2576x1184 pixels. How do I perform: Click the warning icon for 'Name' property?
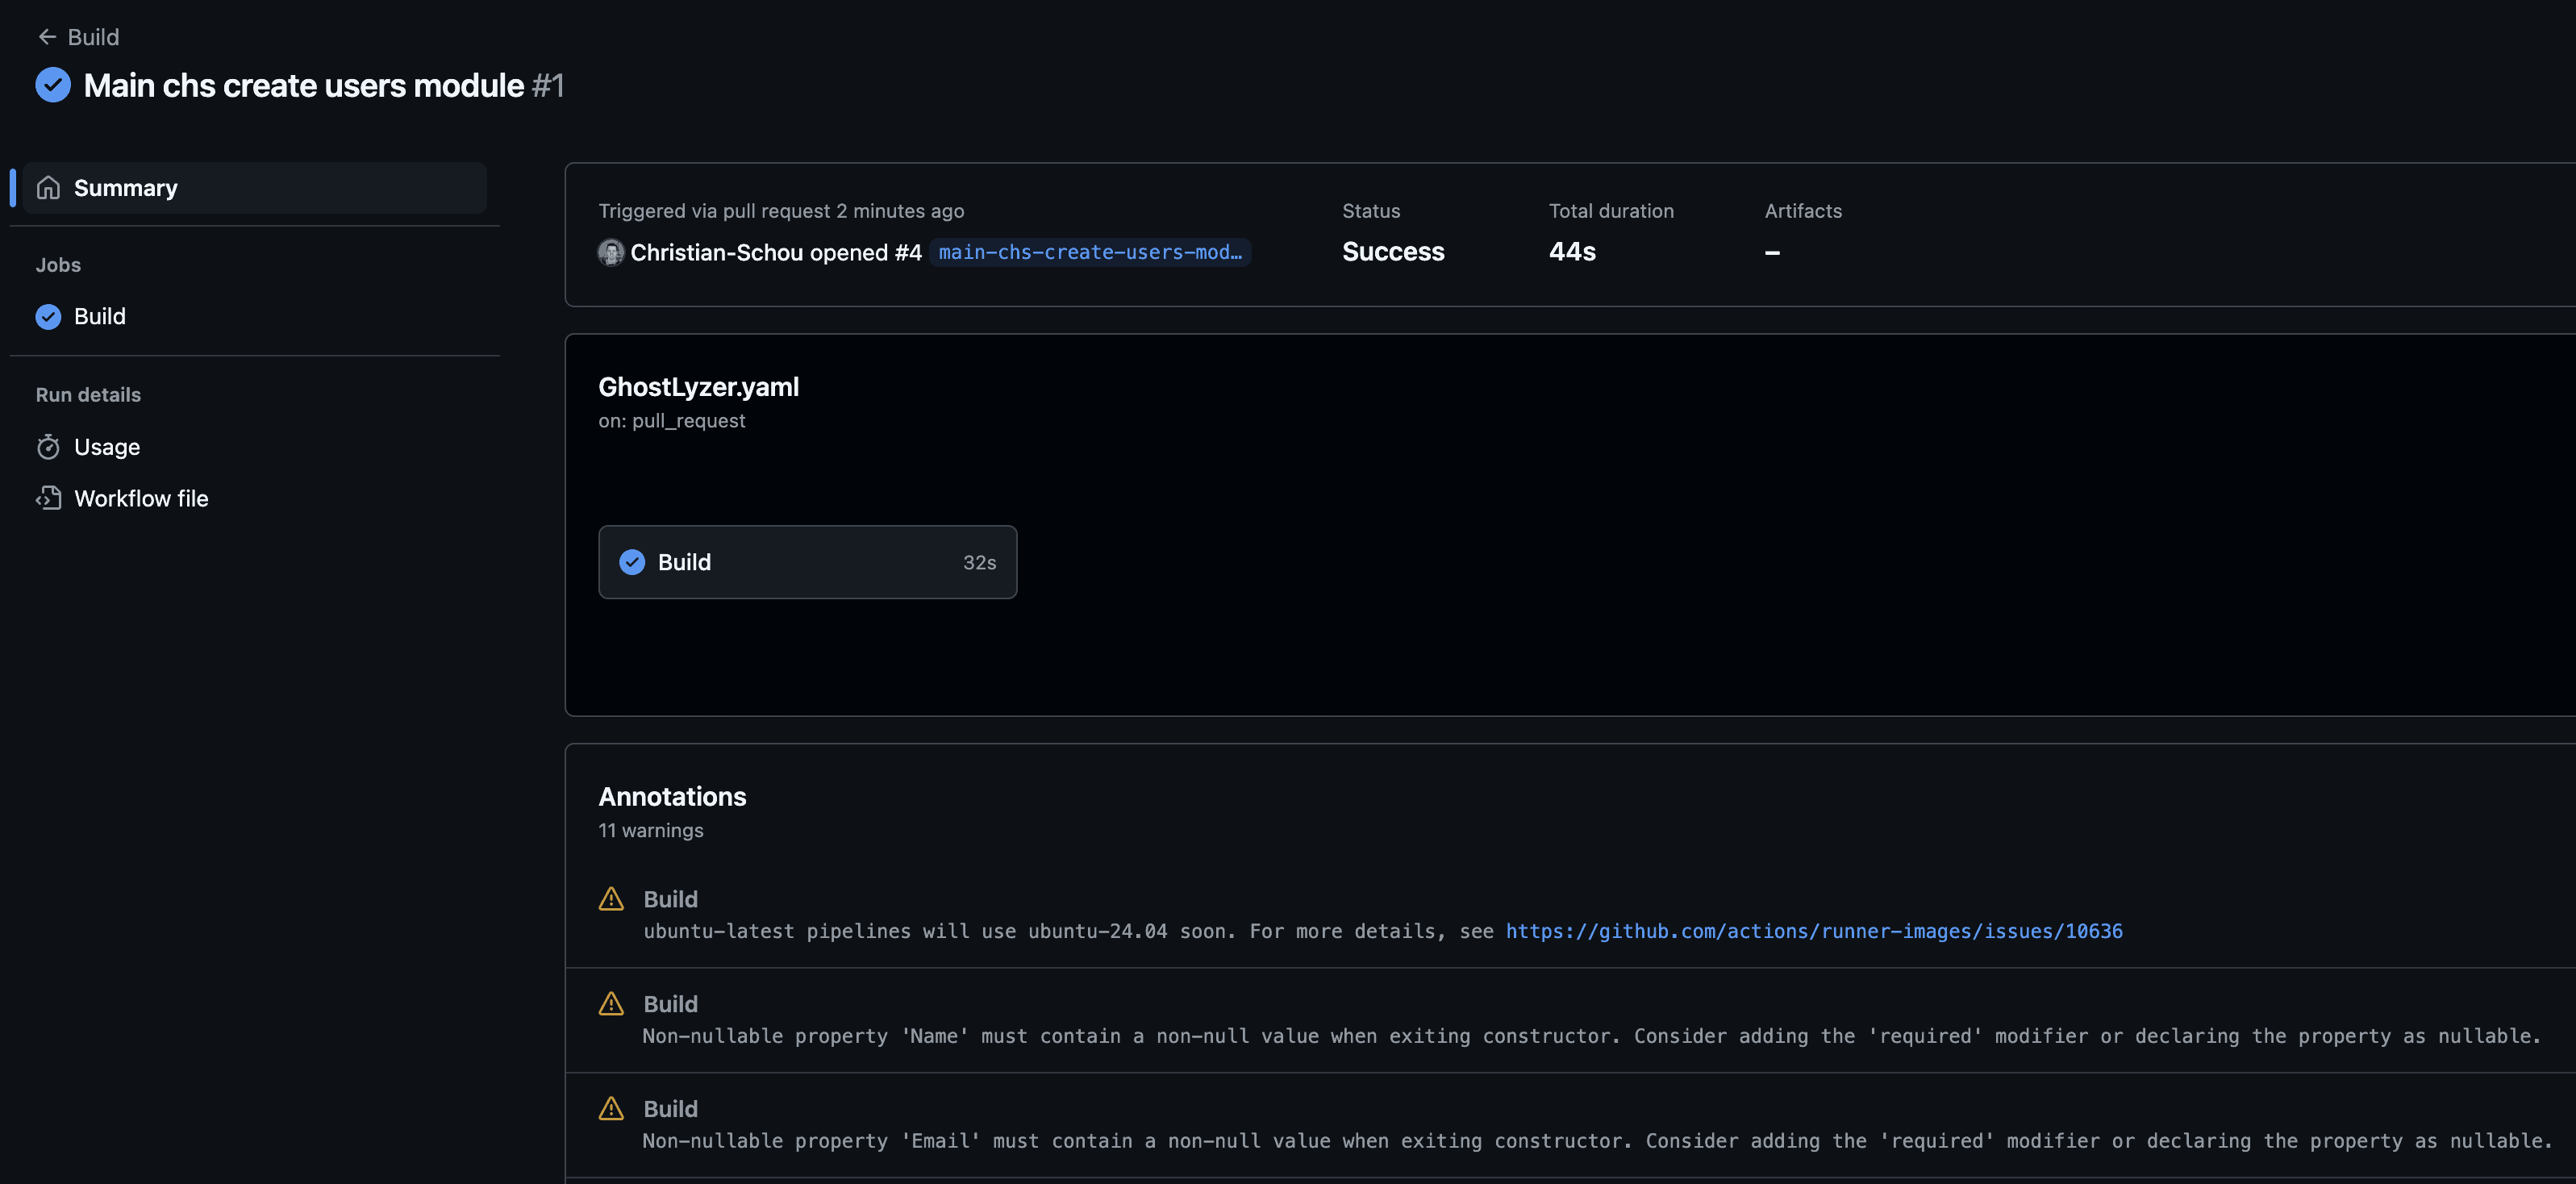pyautogui.click(x=608, y=1003)
